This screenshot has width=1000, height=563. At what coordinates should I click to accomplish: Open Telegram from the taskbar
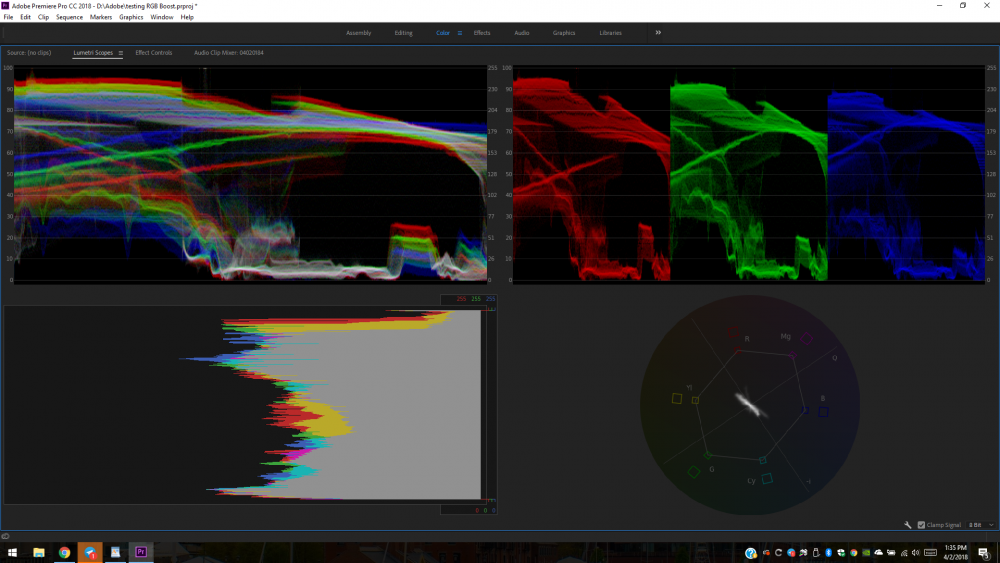coord(90,552)
